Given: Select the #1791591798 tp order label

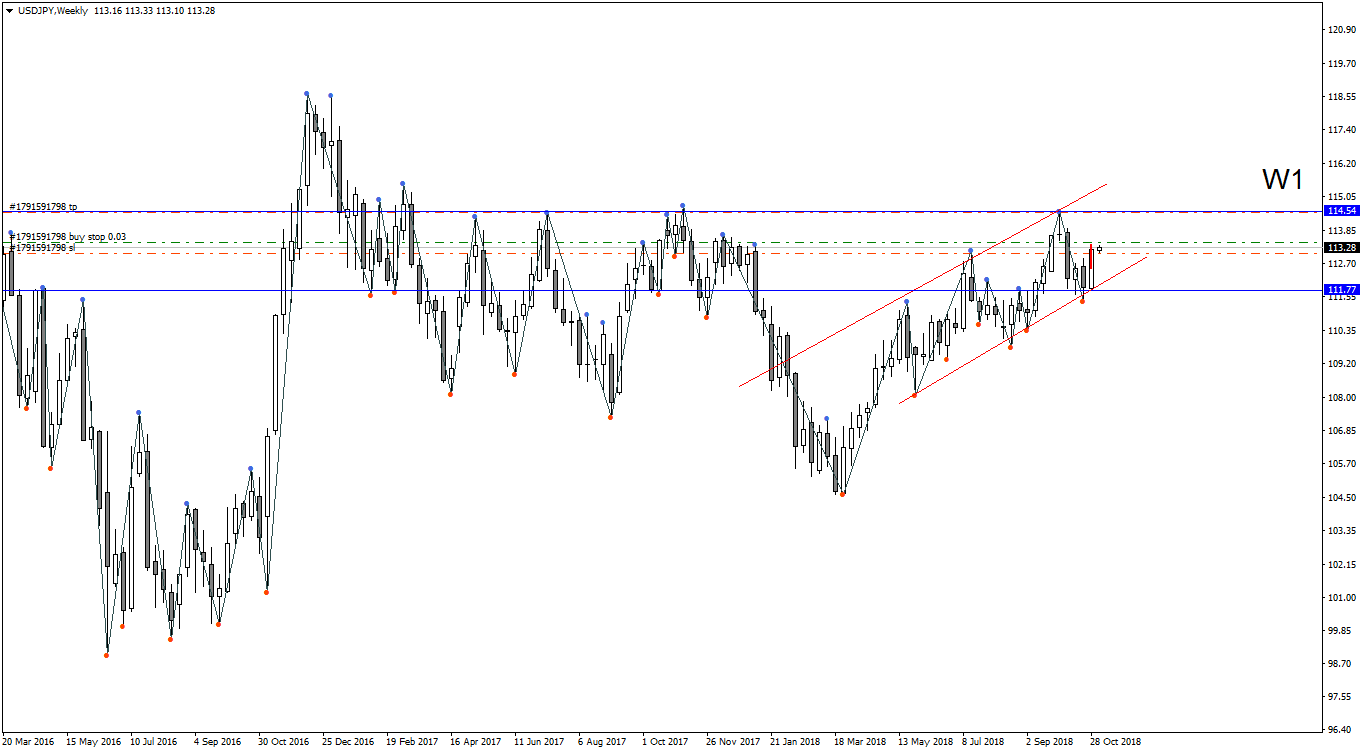Looking at the screenshot, I should (x=43, y=206).
